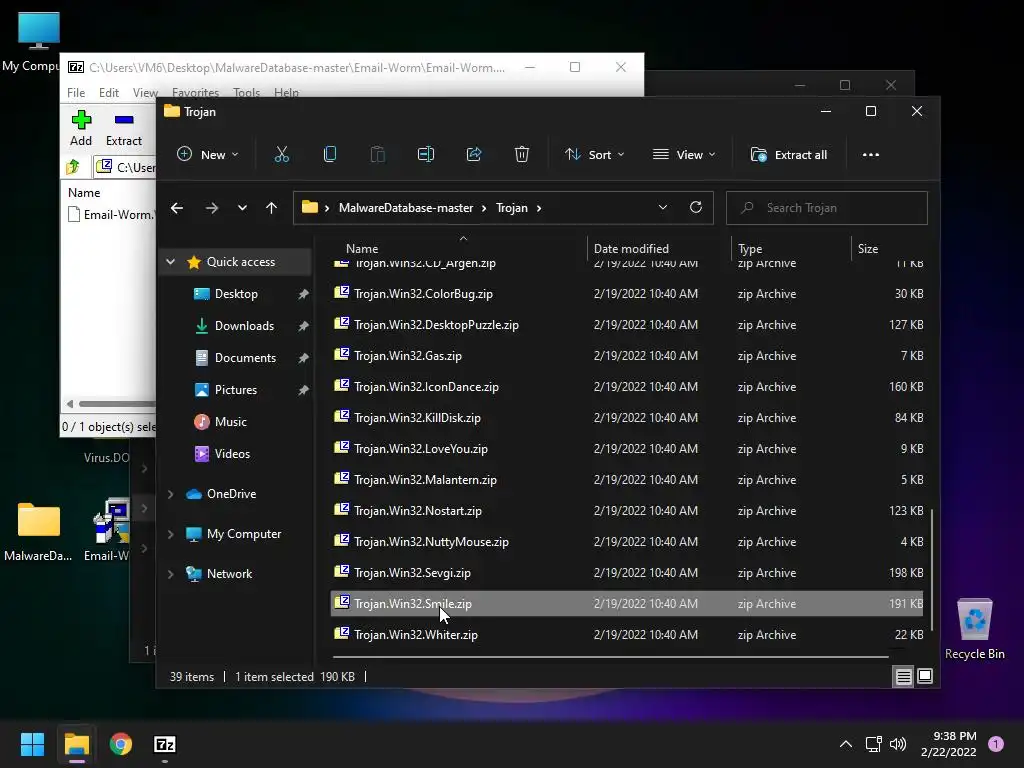The image size is (1024, 768).
Task: Open View menu in 7-Zip window
Action: point(145,93)
